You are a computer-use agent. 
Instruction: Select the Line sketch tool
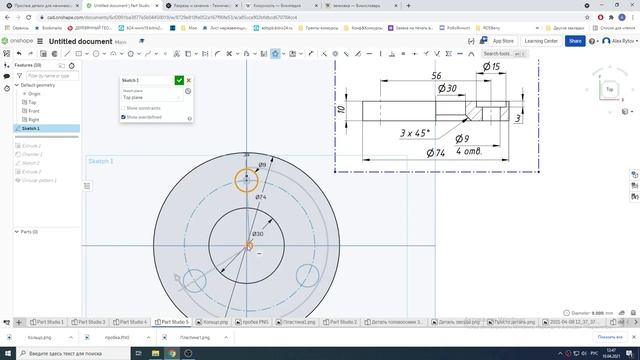tap(67, 53)
